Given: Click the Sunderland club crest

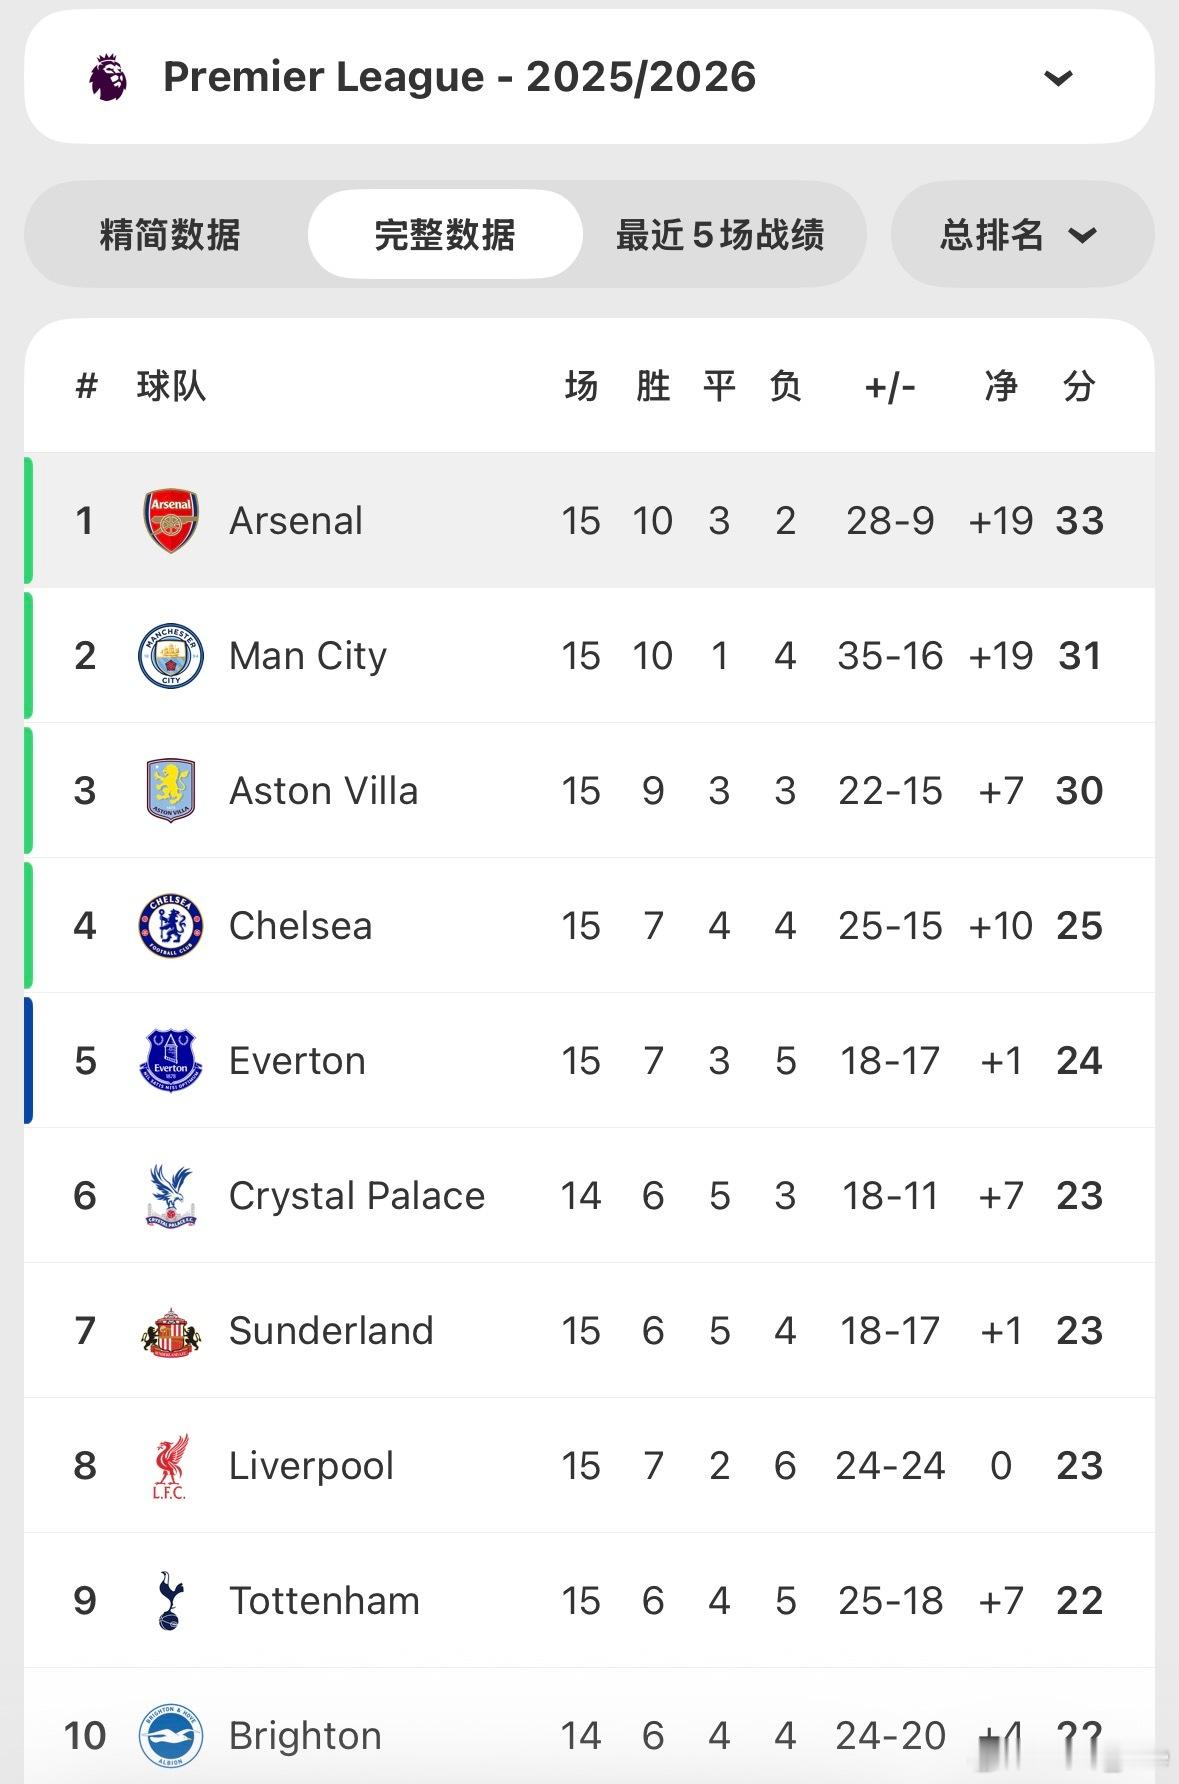Looking at the screenshot, I should [x=171, y=1331].
